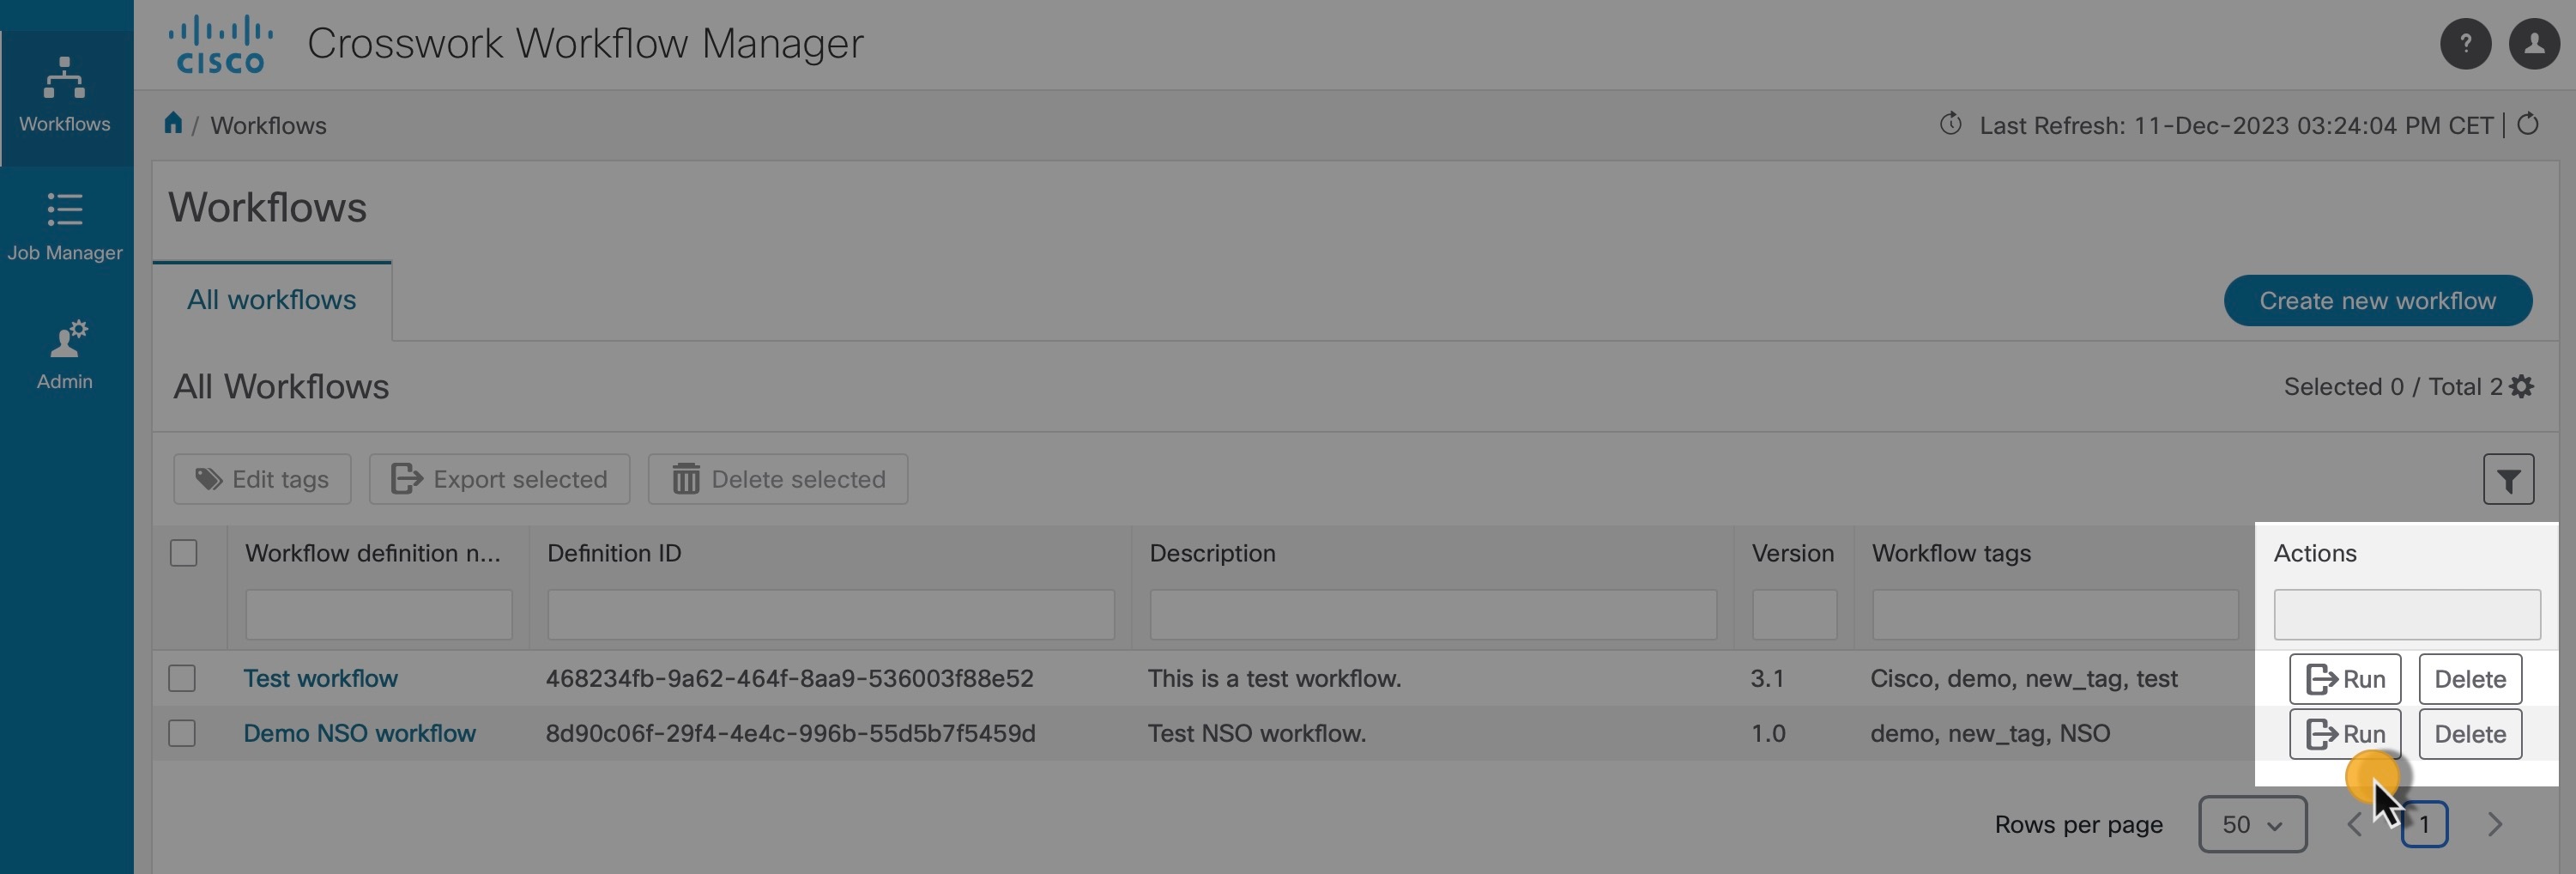Viewport: 2576px width, 874px height.
Task: Click the Workflows breadcrumb link
Action: point(268,124)
